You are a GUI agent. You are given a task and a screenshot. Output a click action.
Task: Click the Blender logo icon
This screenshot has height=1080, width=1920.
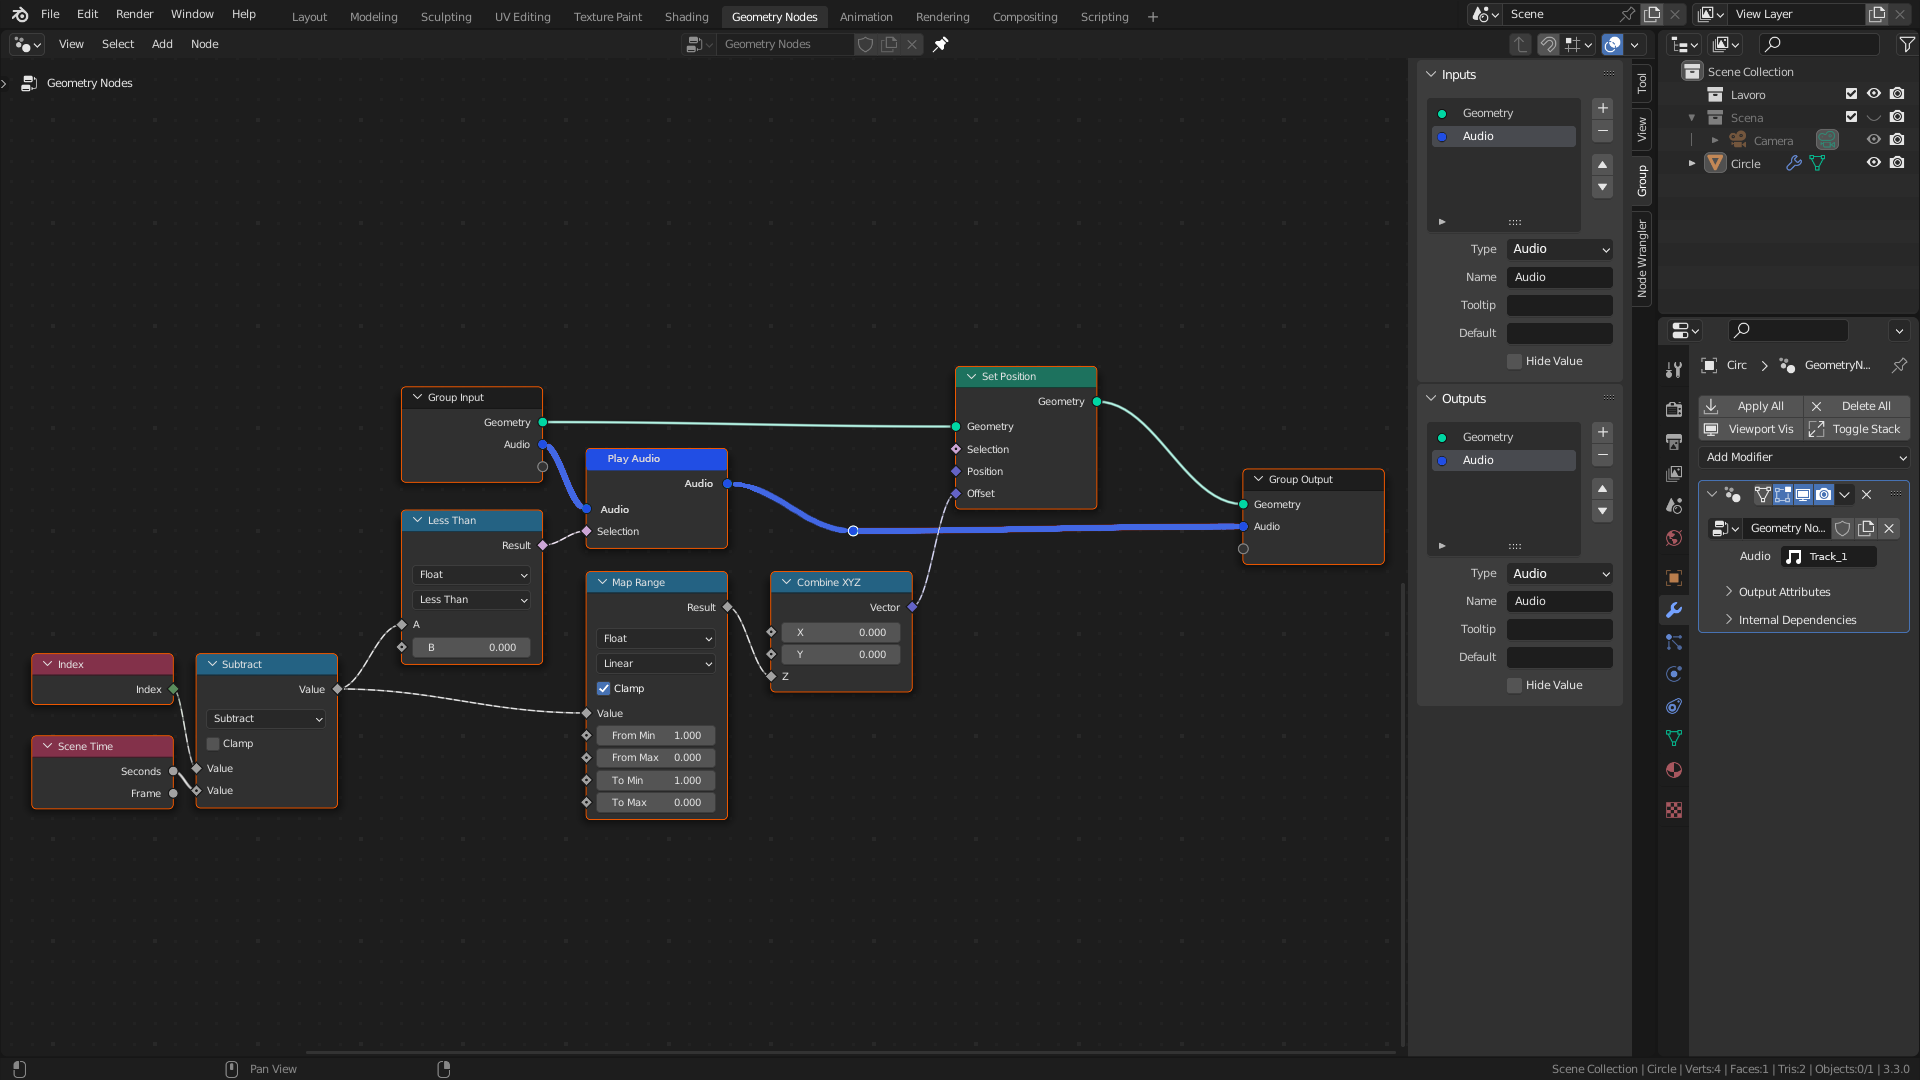(x=20, y=14)
